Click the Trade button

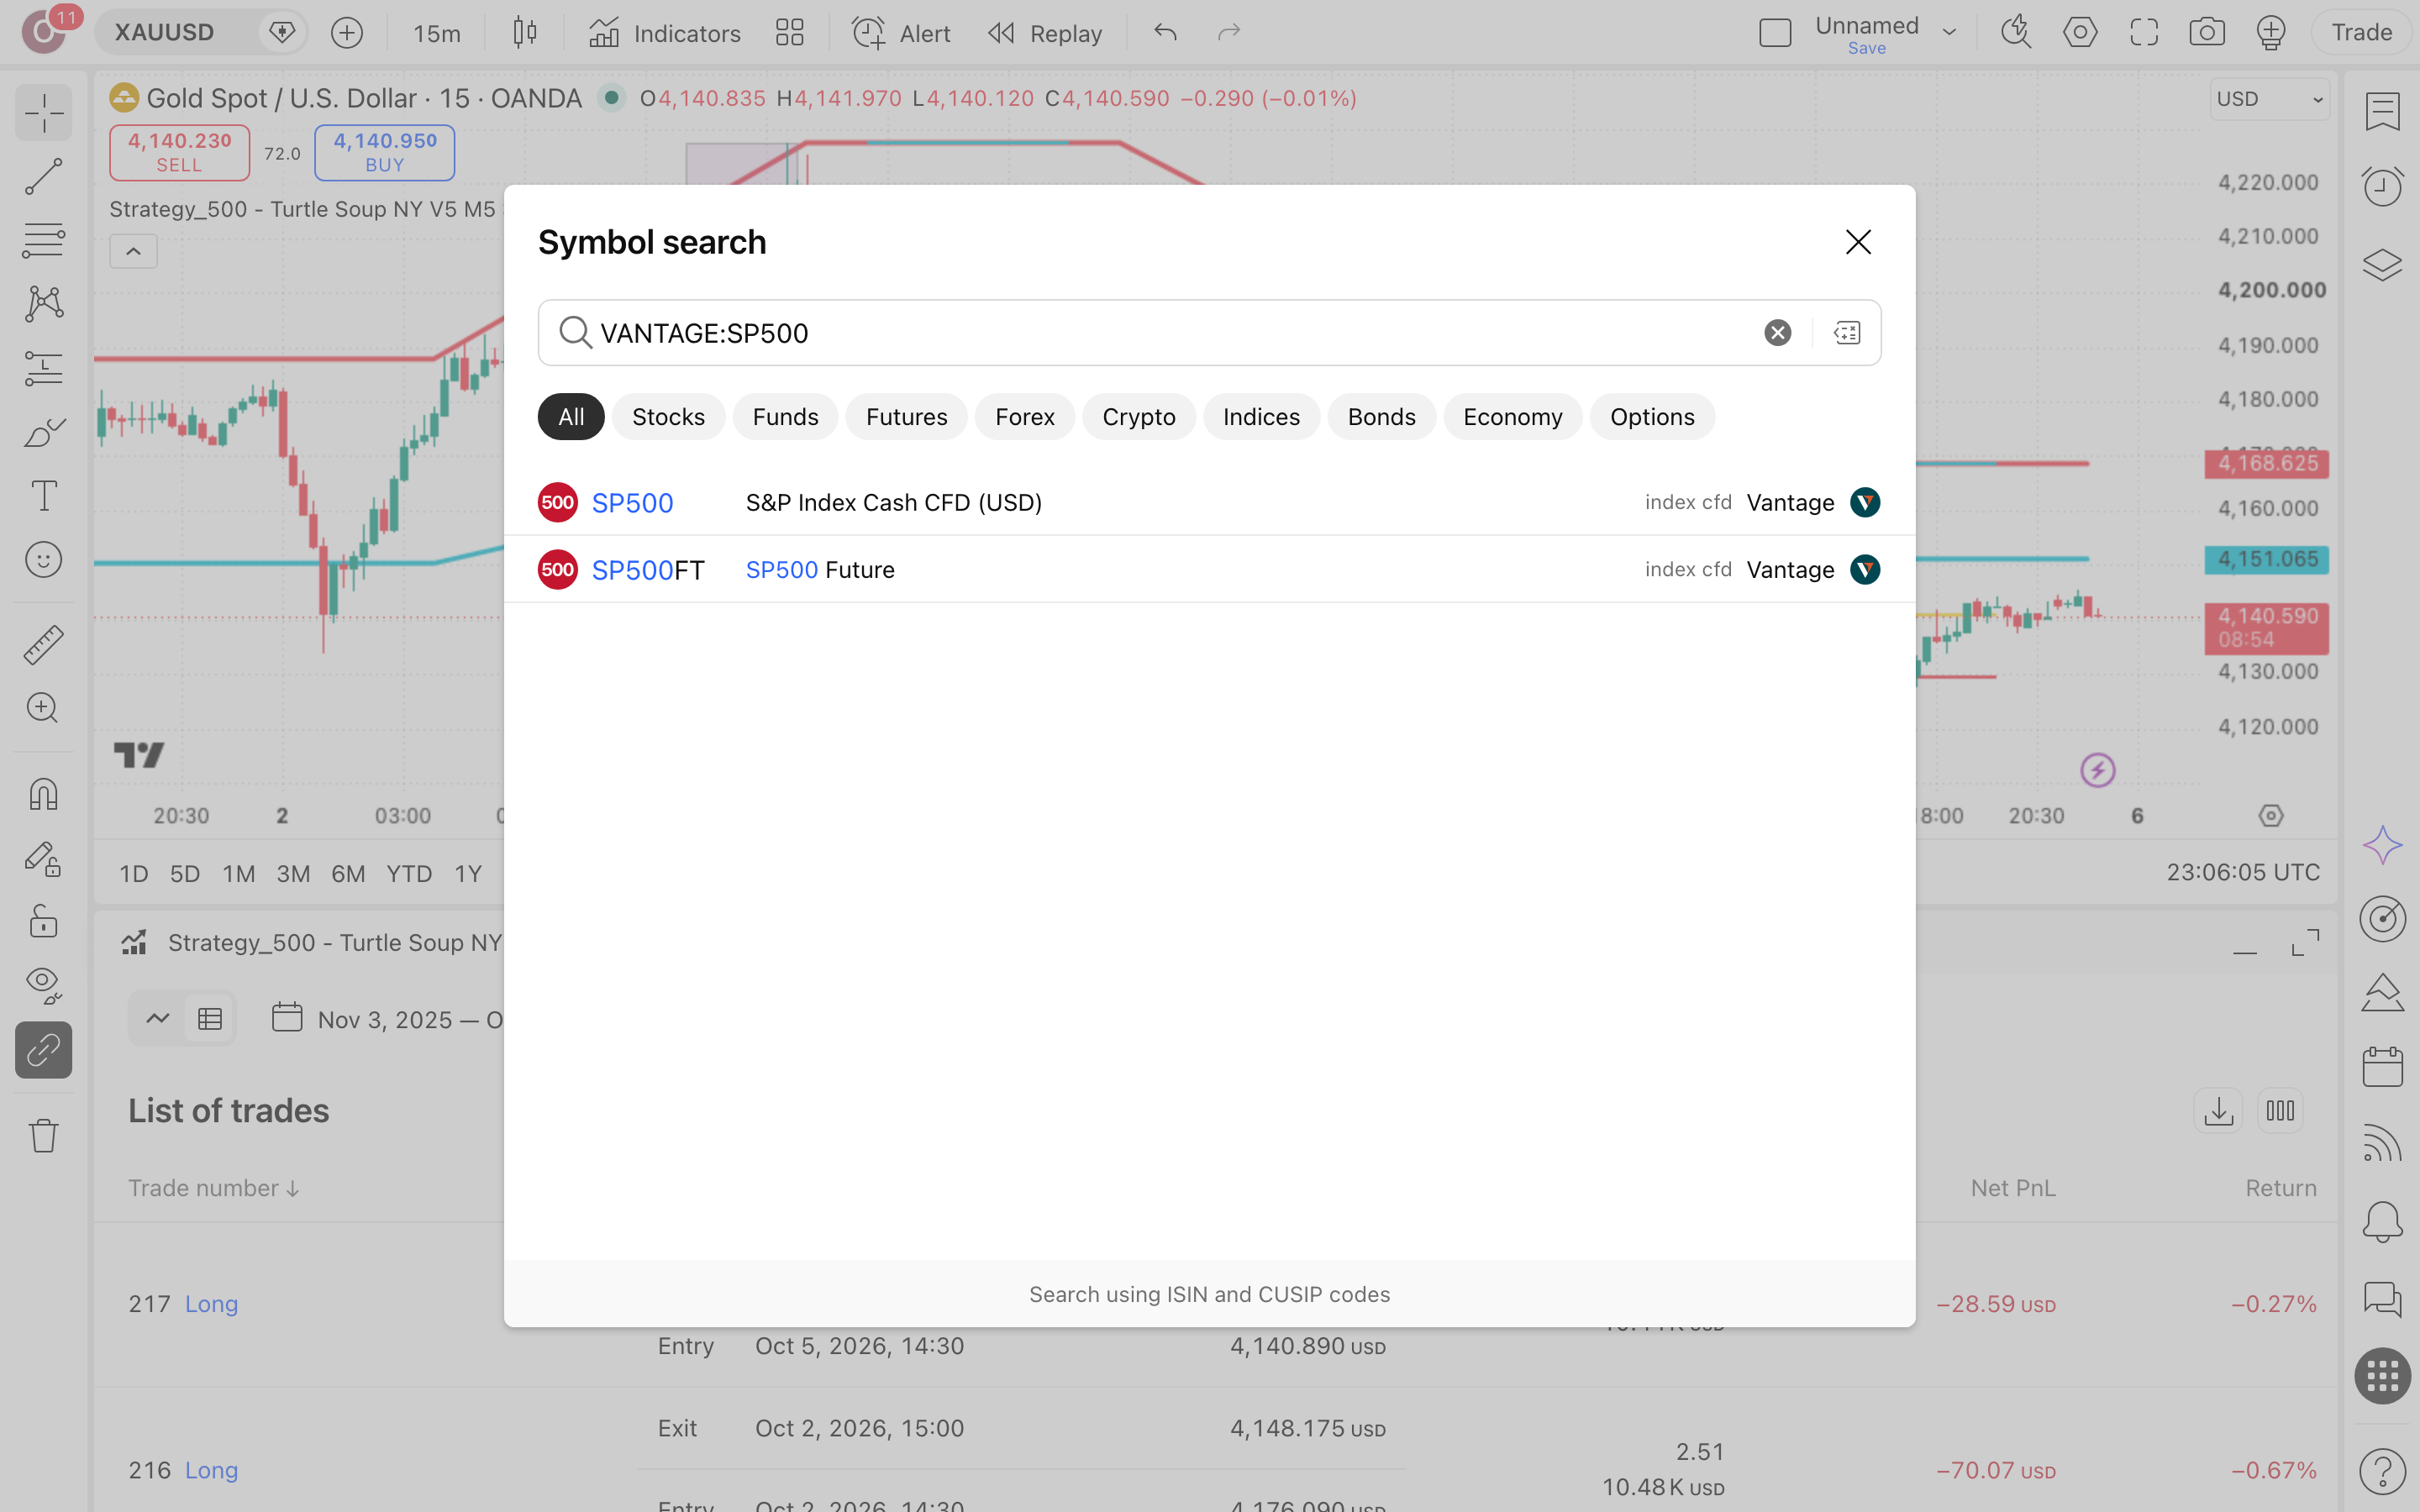click(2361, 32)
